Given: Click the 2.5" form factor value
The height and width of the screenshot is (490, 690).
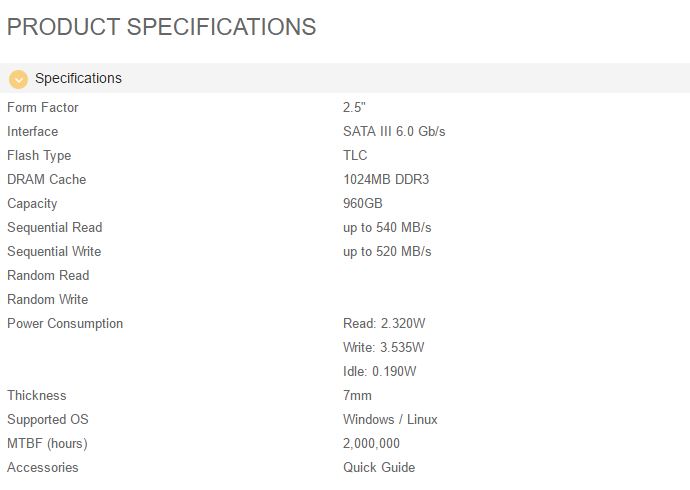Looking at the screenshot, I should (355, 107).
